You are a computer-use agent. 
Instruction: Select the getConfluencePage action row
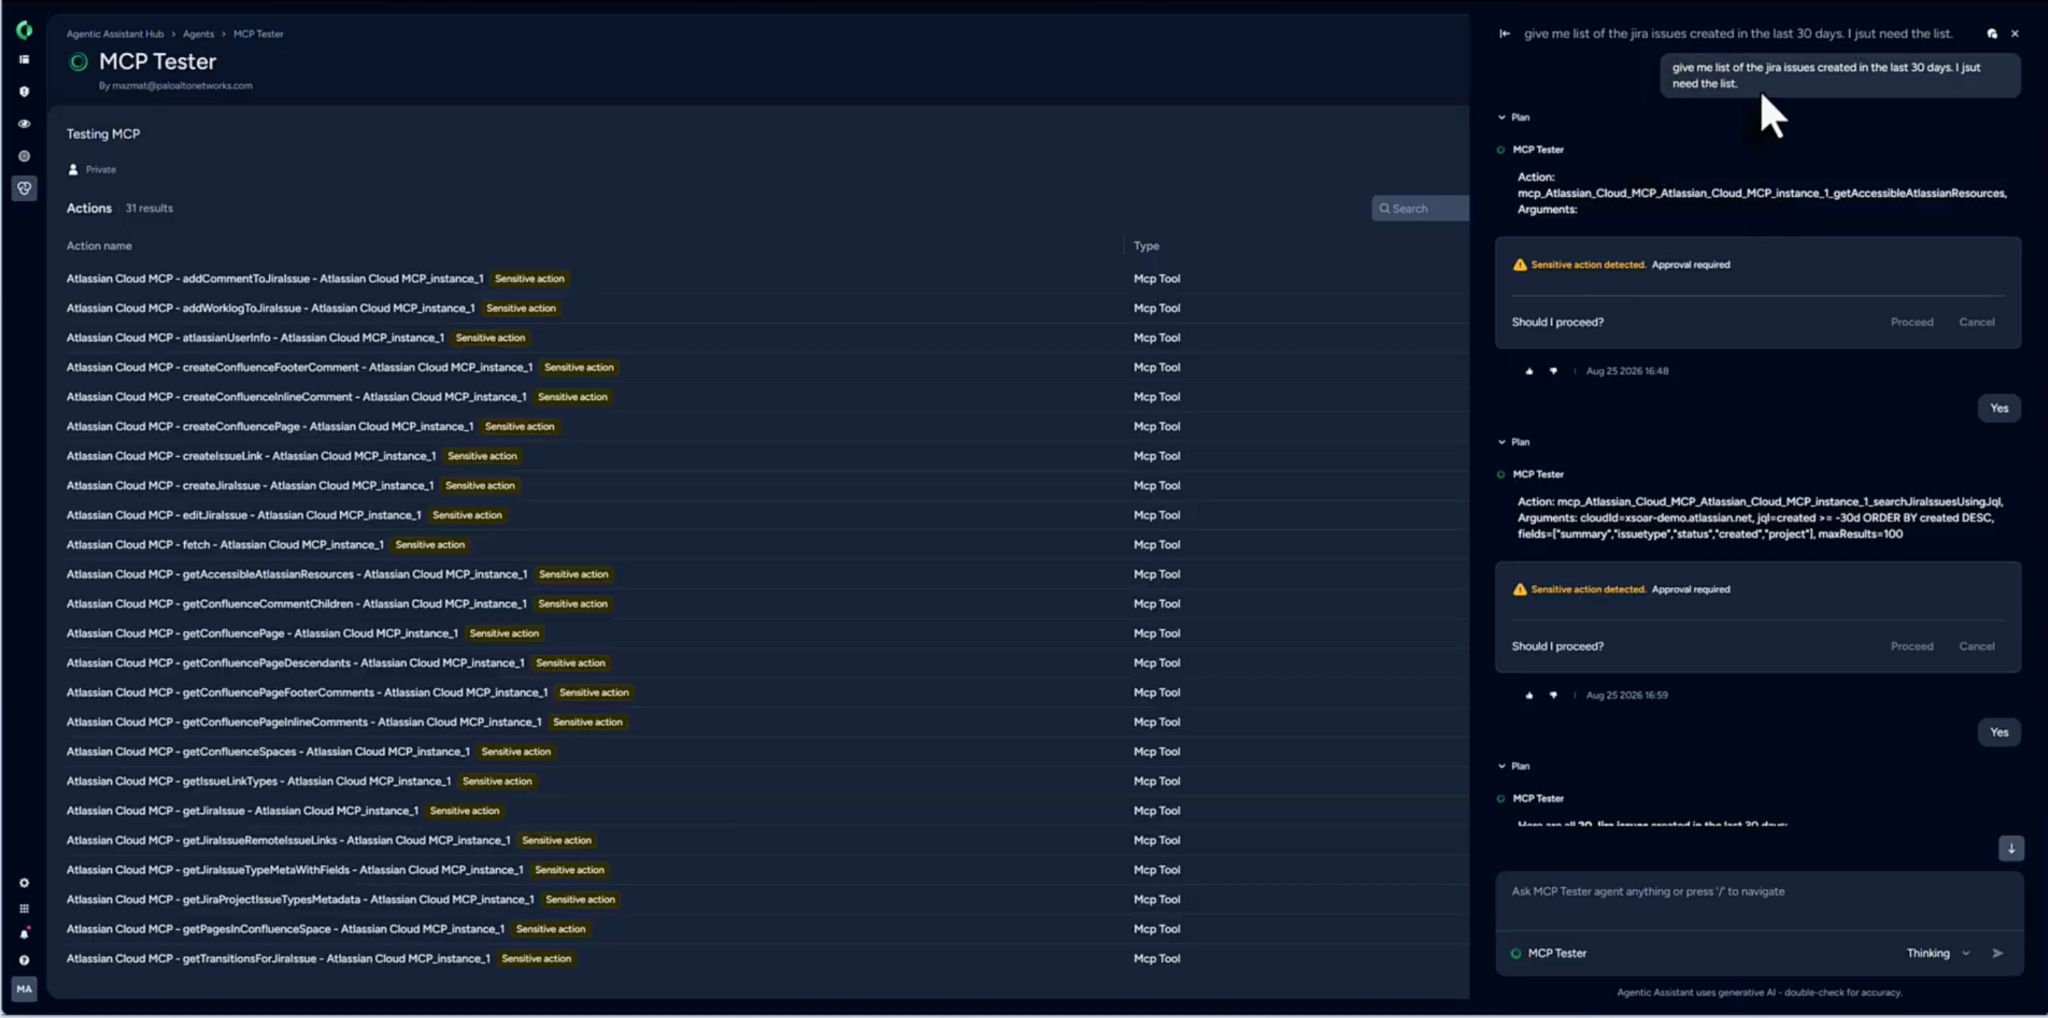[x=766, y=633]
